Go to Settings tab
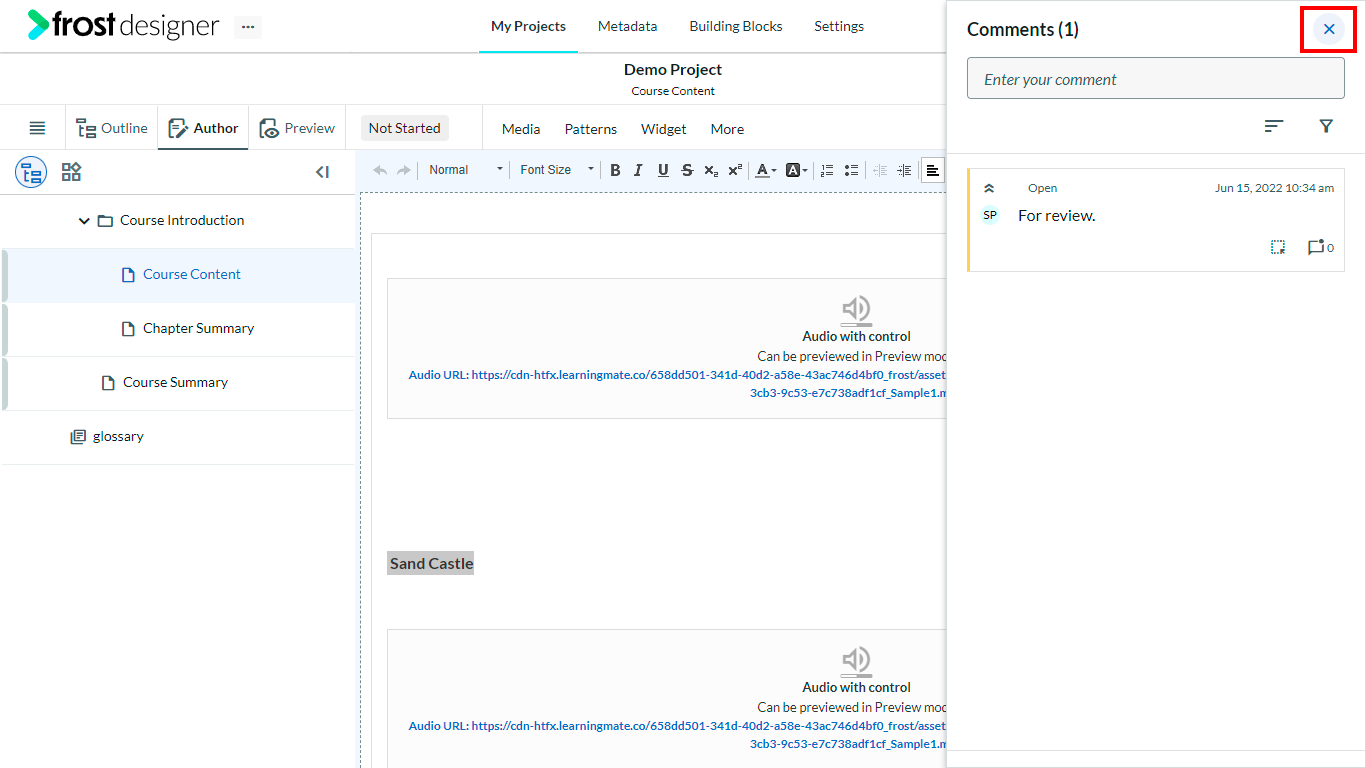The height and width of the screenshot is (768, 1366). coord(839,26)
